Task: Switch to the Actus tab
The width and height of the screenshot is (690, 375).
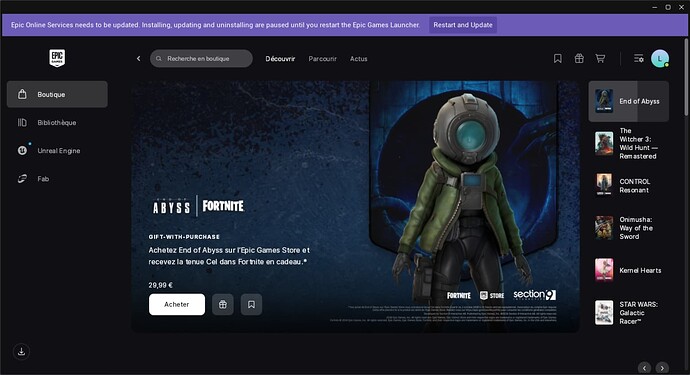Action: coord(359,59)
